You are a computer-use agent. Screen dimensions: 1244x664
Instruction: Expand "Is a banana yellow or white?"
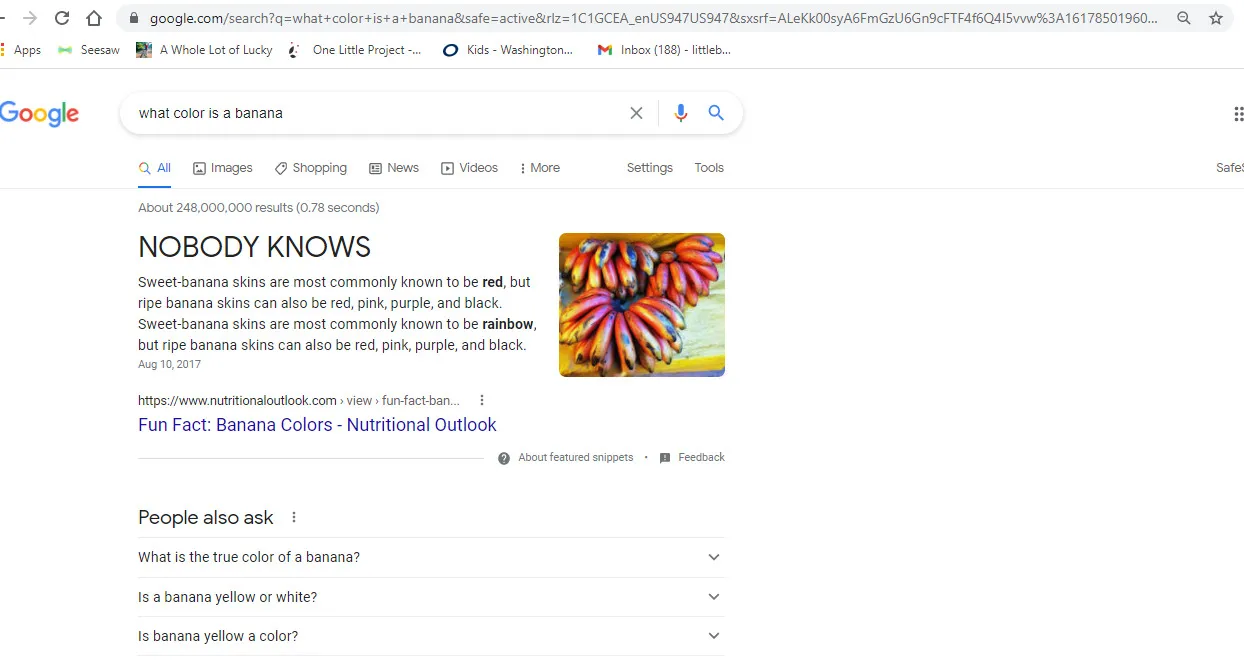431,597
